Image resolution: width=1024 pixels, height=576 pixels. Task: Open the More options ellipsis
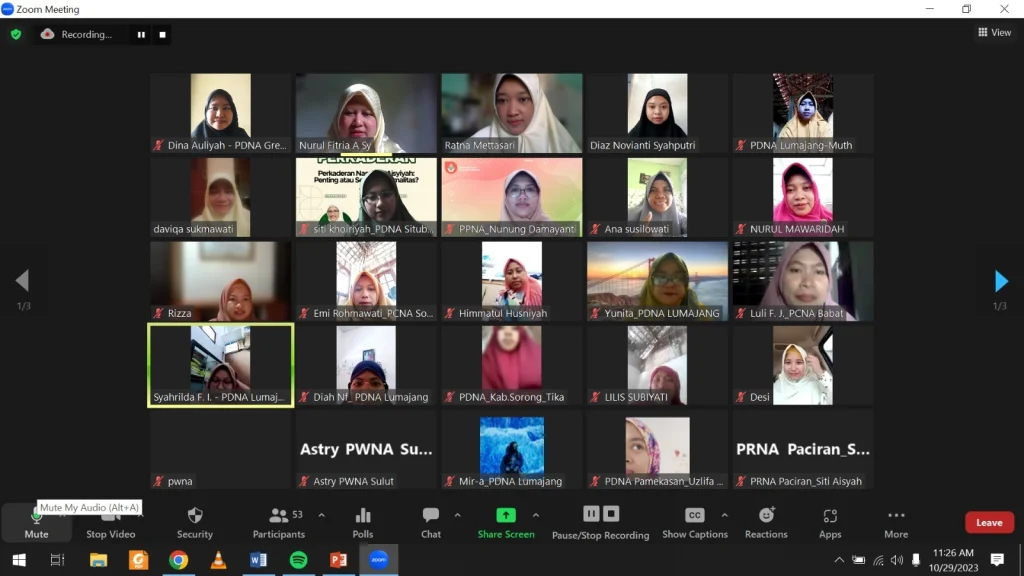click(895, 522)
